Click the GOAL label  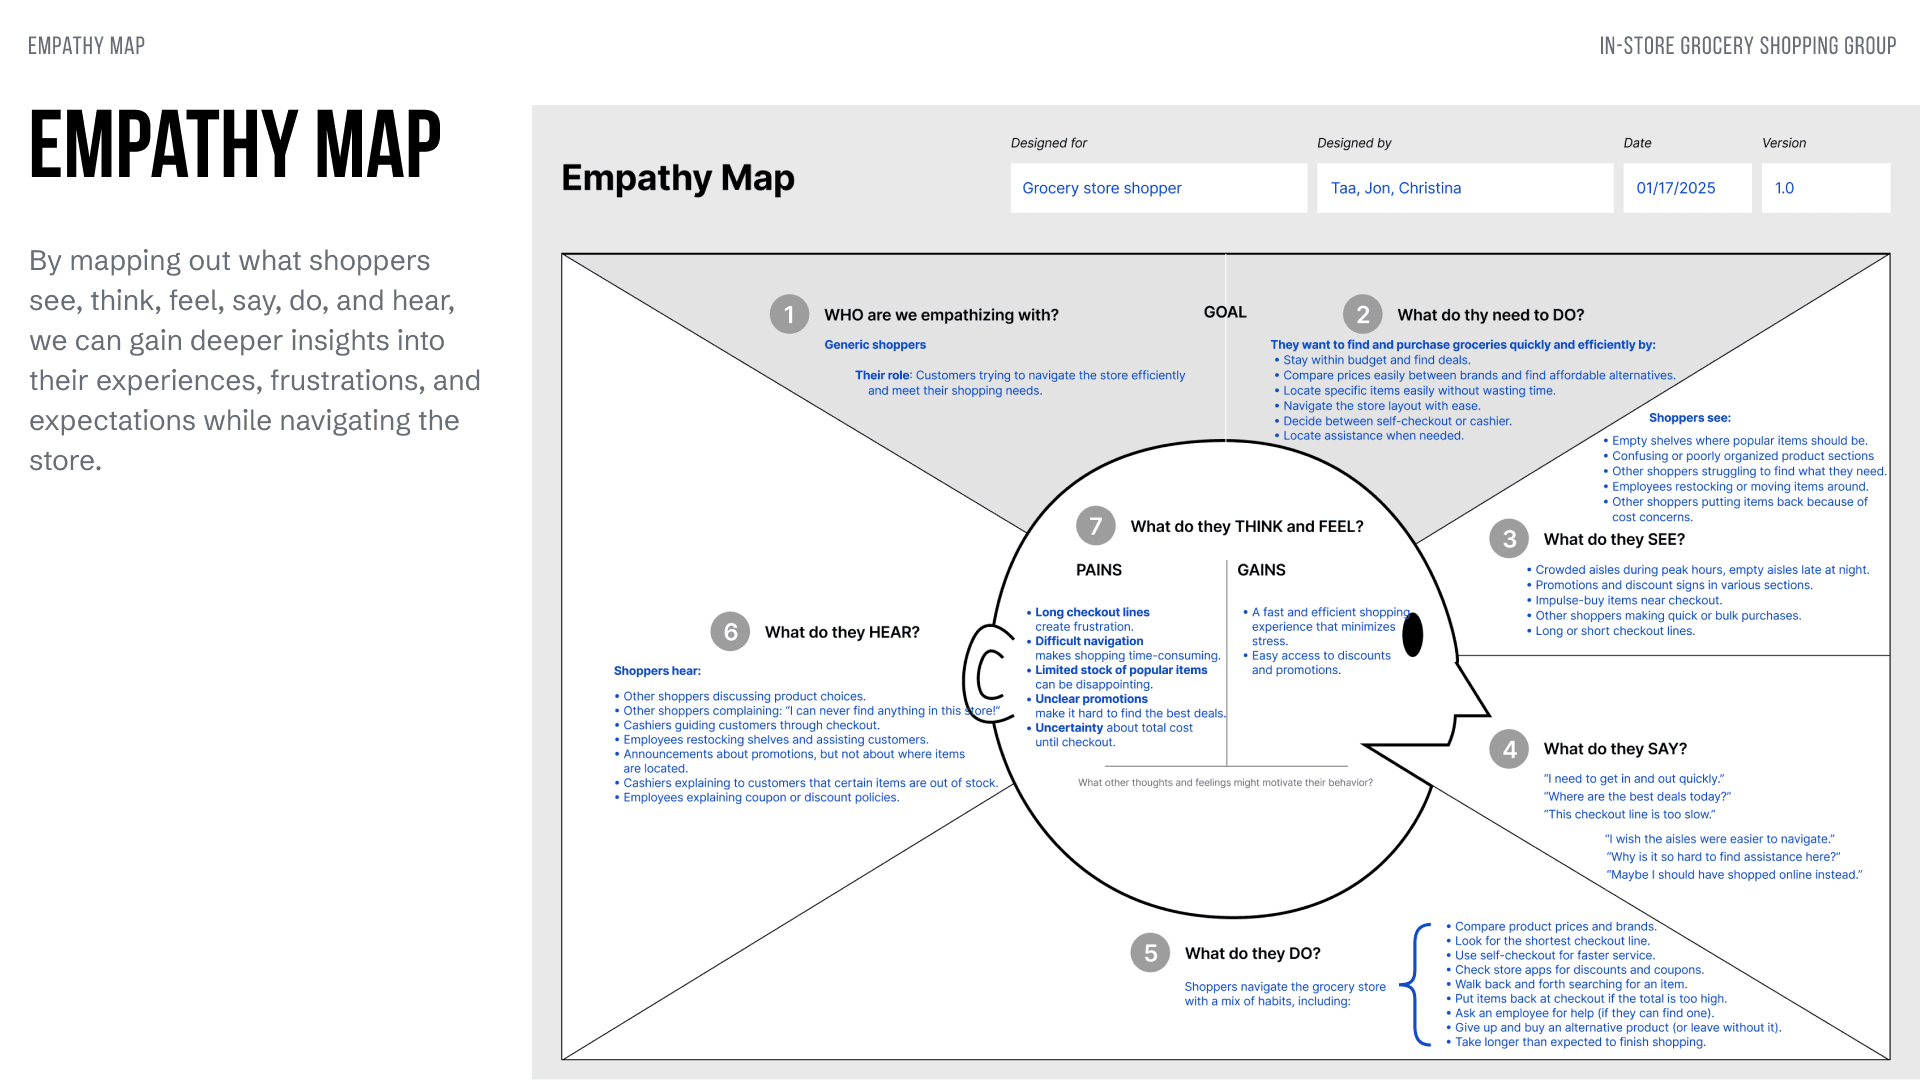tap(1225, 312)
